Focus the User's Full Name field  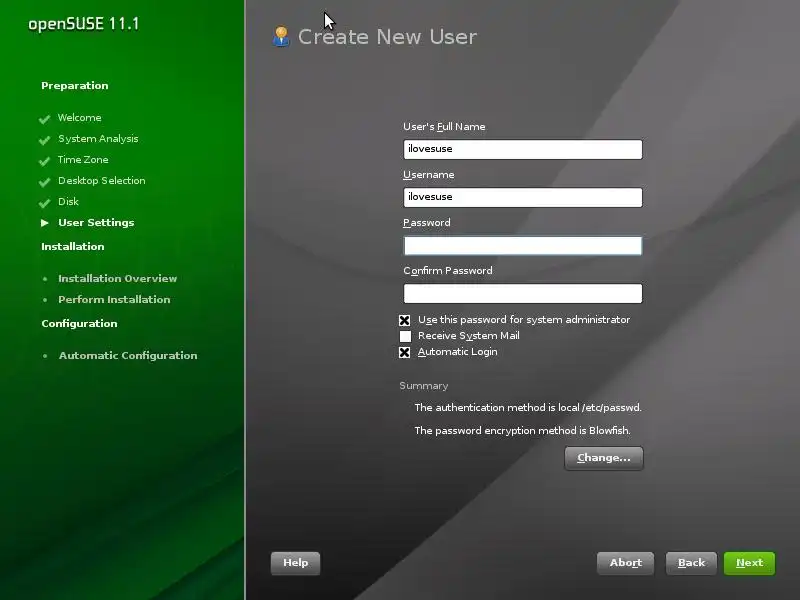click(522, 149)
